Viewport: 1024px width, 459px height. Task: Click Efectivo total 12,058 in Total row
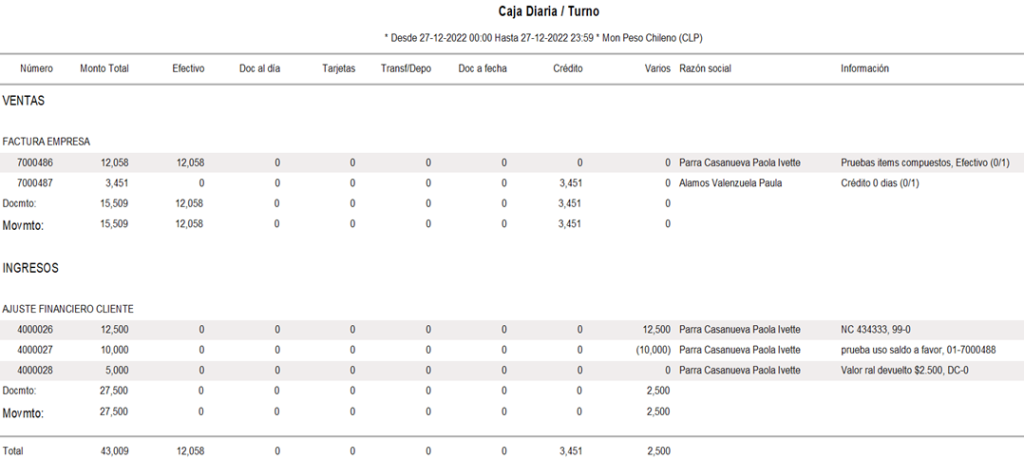pos(190,451)
